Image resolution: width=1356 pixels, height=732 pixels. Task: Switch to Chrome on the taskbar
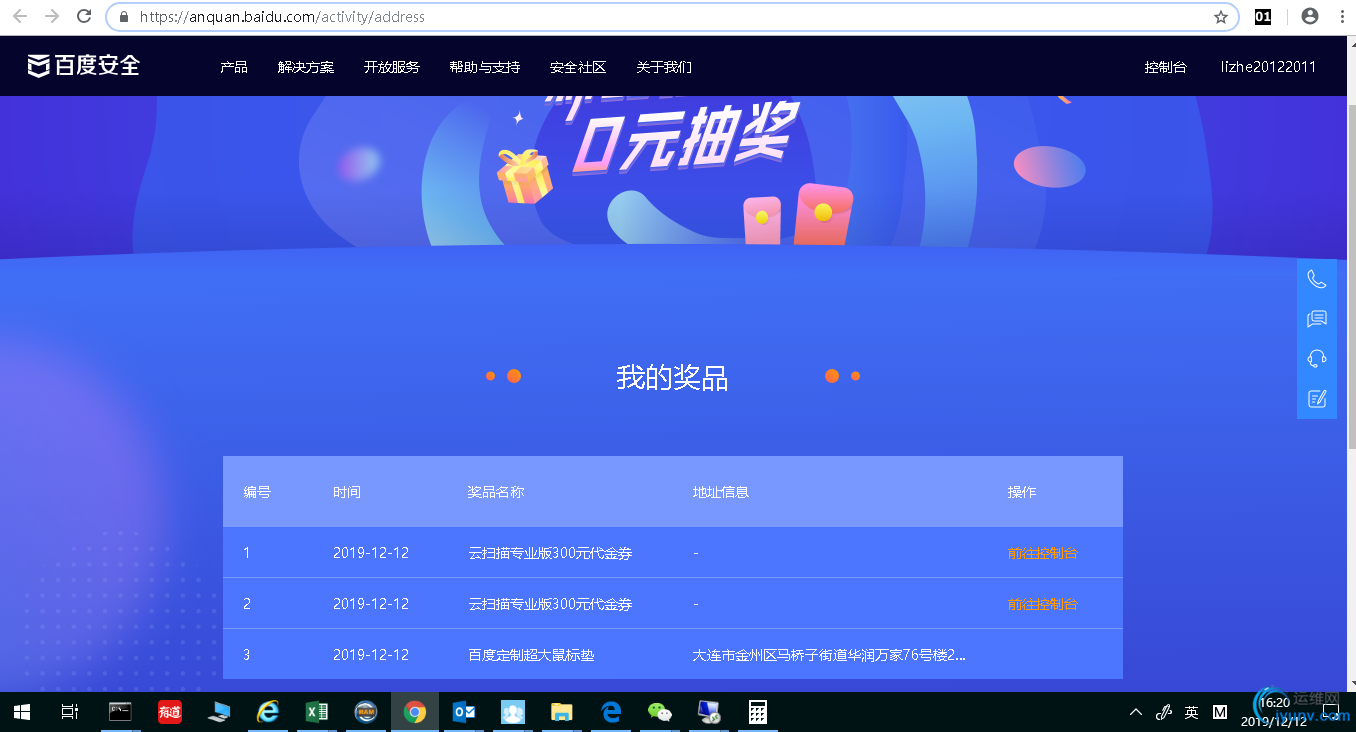[x=414, y=712]
